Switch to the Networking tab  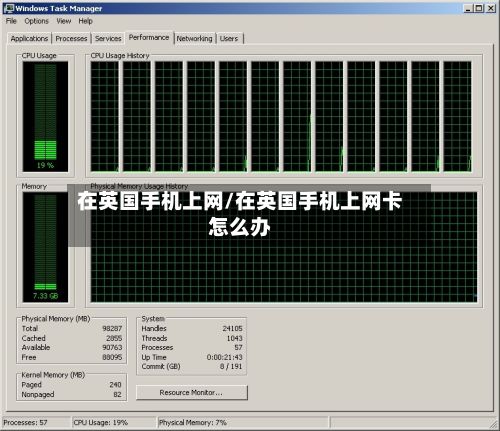(x=194, y=39)
